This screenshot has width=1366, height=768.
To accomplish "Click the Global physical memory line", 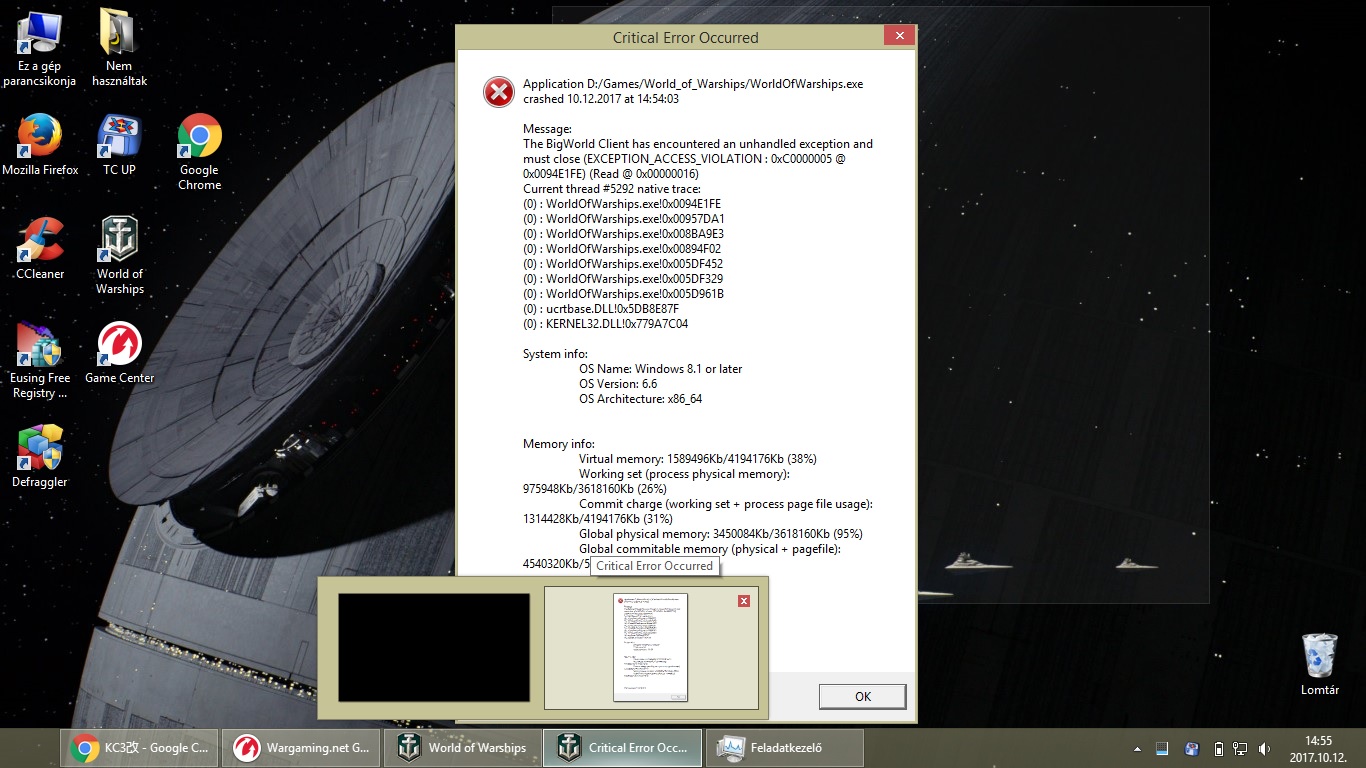I will 721,534.
